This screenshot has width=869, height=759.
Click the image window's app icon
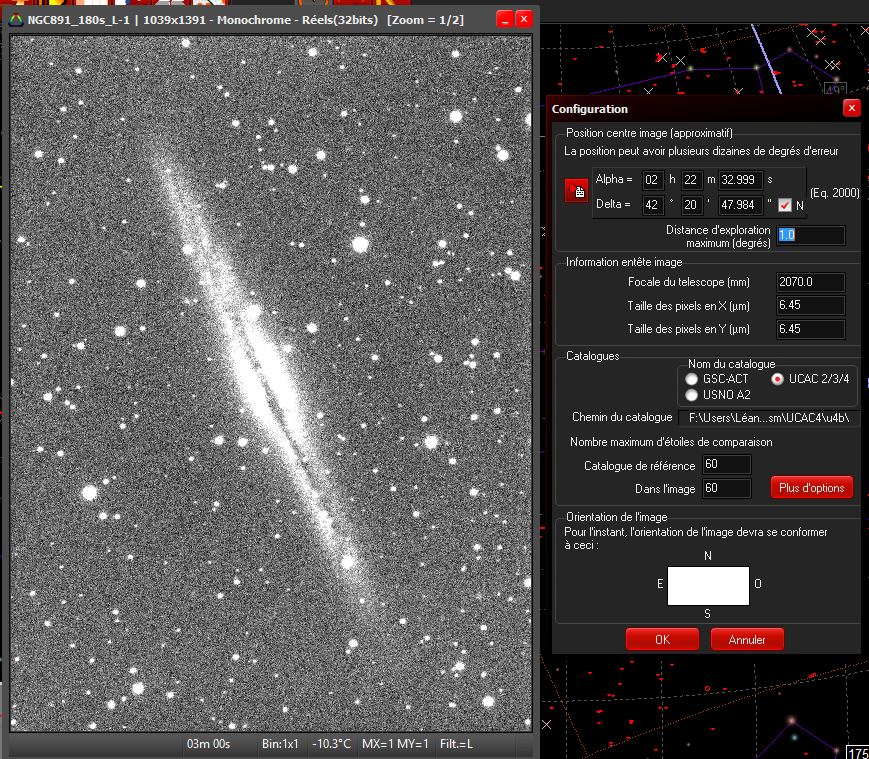[15, 19]
